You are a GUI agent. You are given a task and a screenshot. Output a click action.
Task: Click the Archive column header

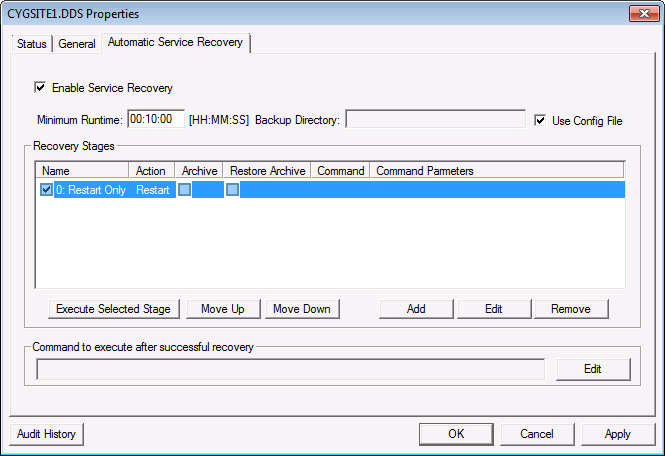[x=199, y=171]
